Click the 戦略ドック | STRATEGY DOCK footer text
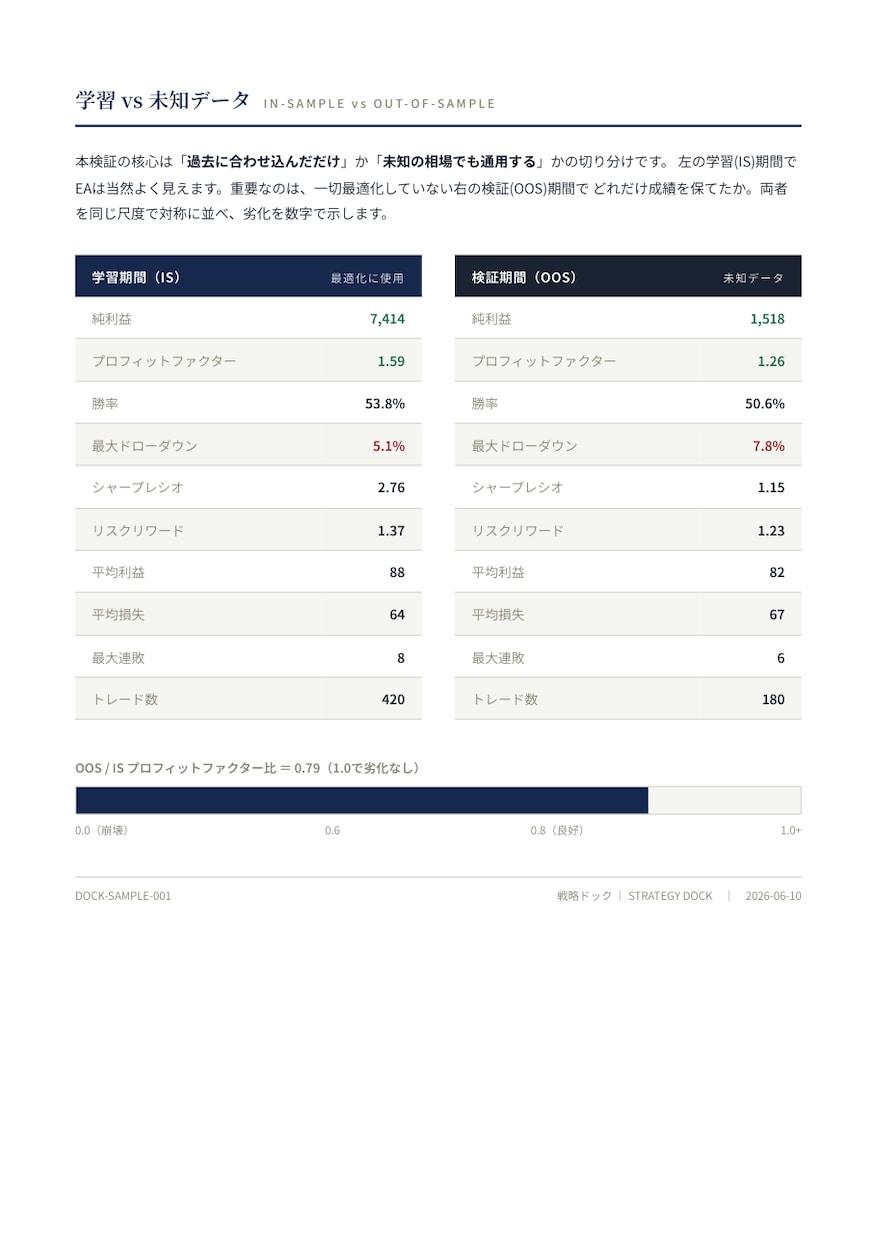 pyautogui.click(x=635, y=895)
